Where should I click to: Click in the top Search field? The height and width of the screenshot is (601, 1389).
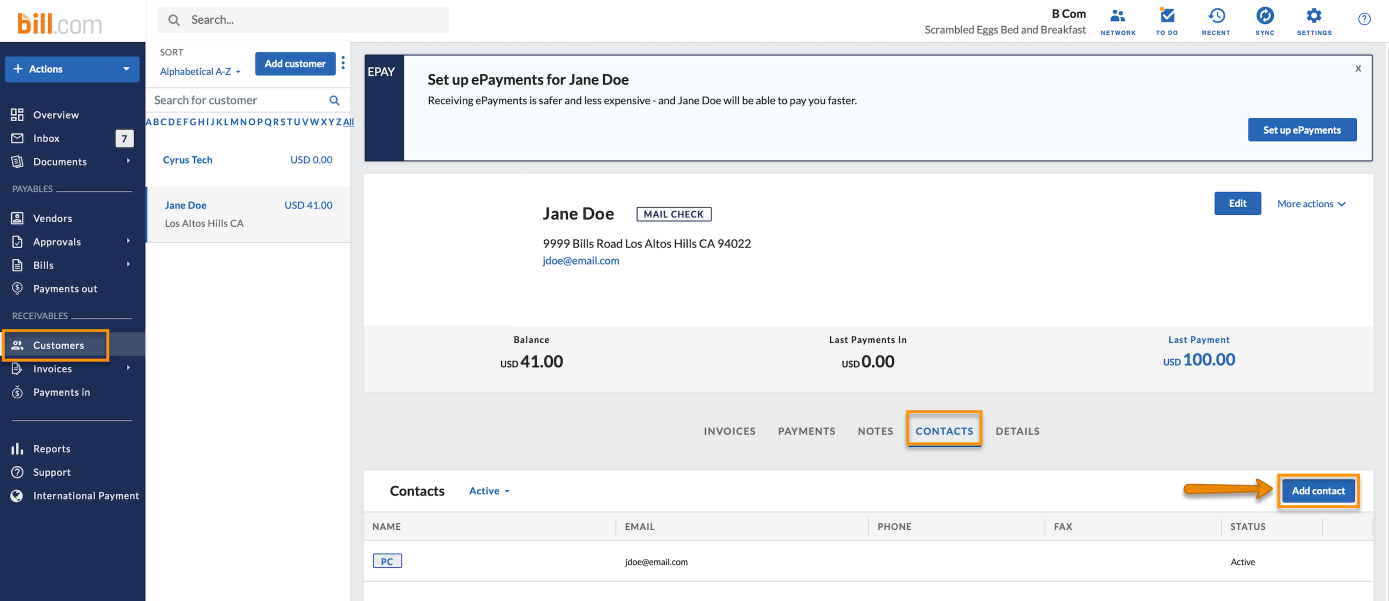(x=304, y=20)
